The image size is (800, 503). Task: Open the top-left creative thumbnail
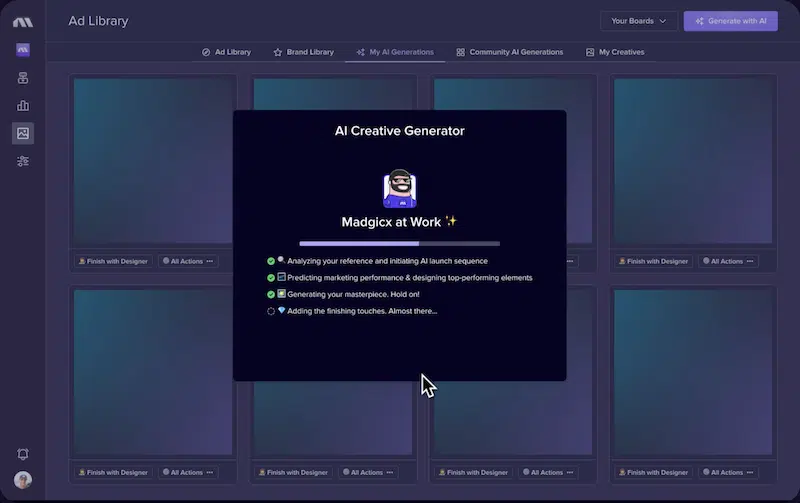(153, 161)
